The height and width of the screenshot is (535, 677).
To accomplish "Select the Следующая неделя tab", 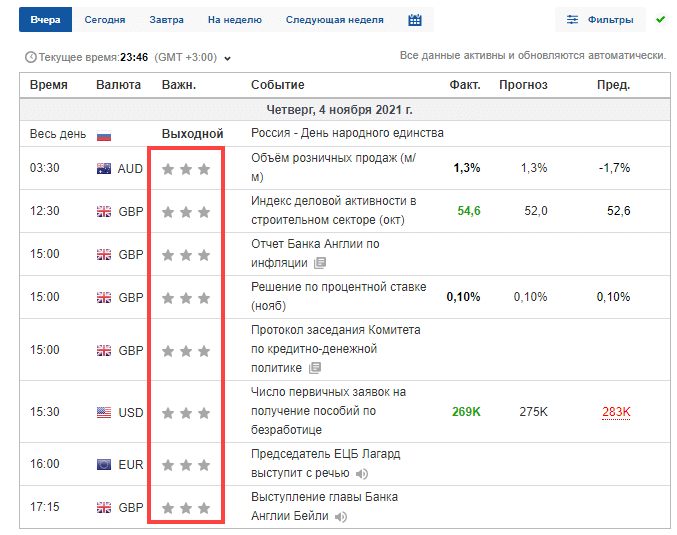I will [335, 20].
